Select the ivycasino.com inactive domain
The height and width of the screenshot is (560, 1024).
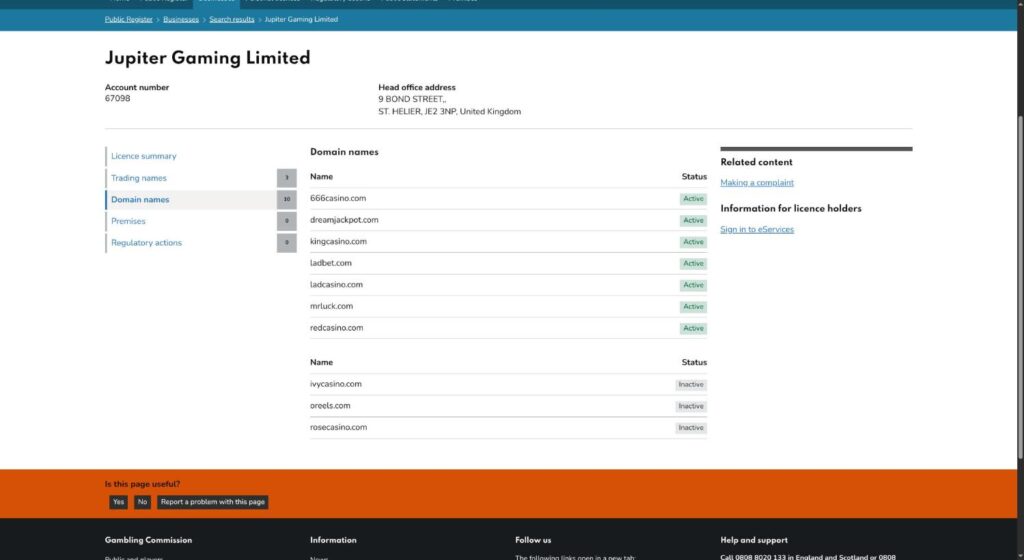(336, 384)
